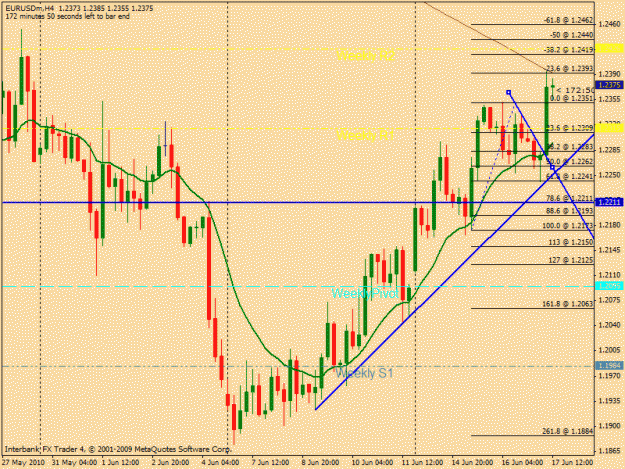
Task: Click the Fibonacci label '161.8 @ 1.2063'
Action: 568,304
